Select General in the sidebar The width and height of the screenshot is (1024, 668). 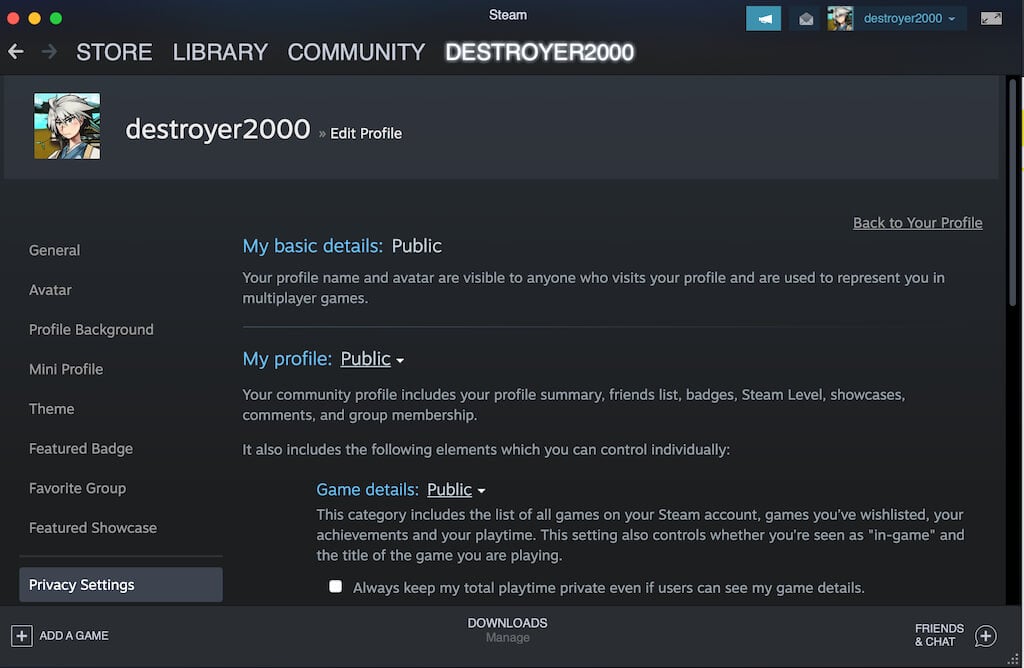click(x=55, y=250)
